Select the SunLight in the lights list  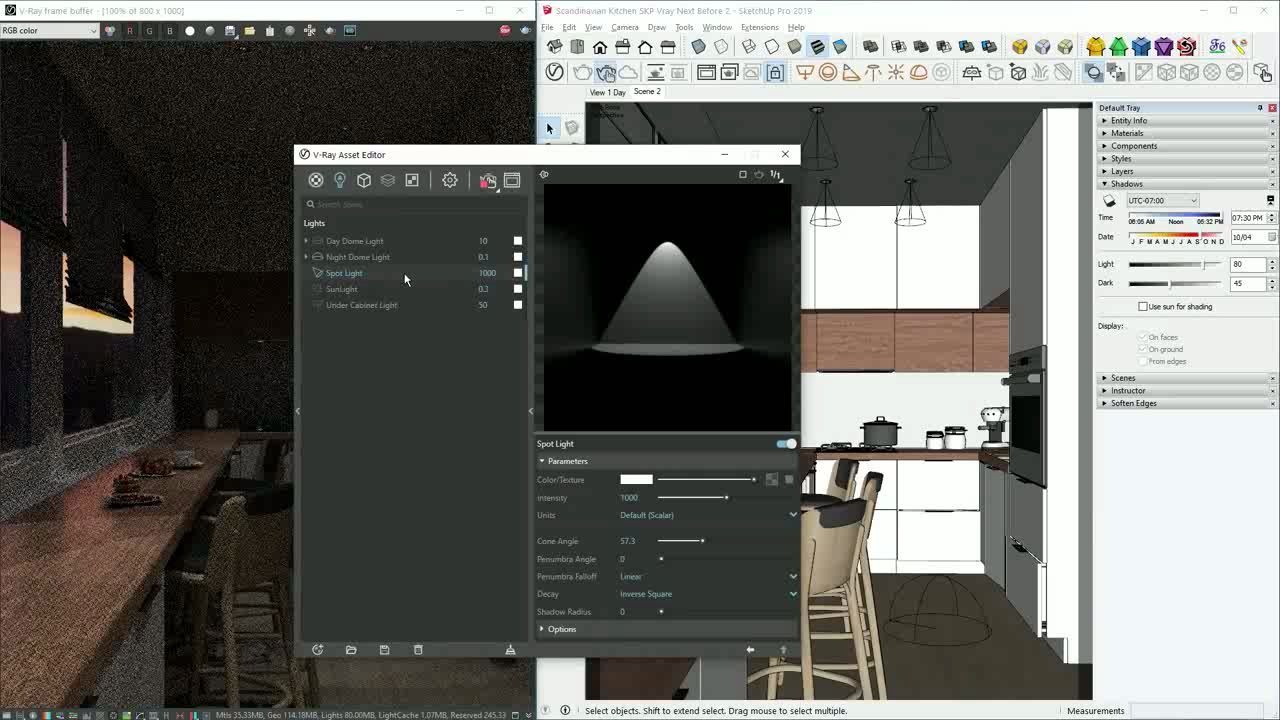pyautogui.click(x=341, y=289)
